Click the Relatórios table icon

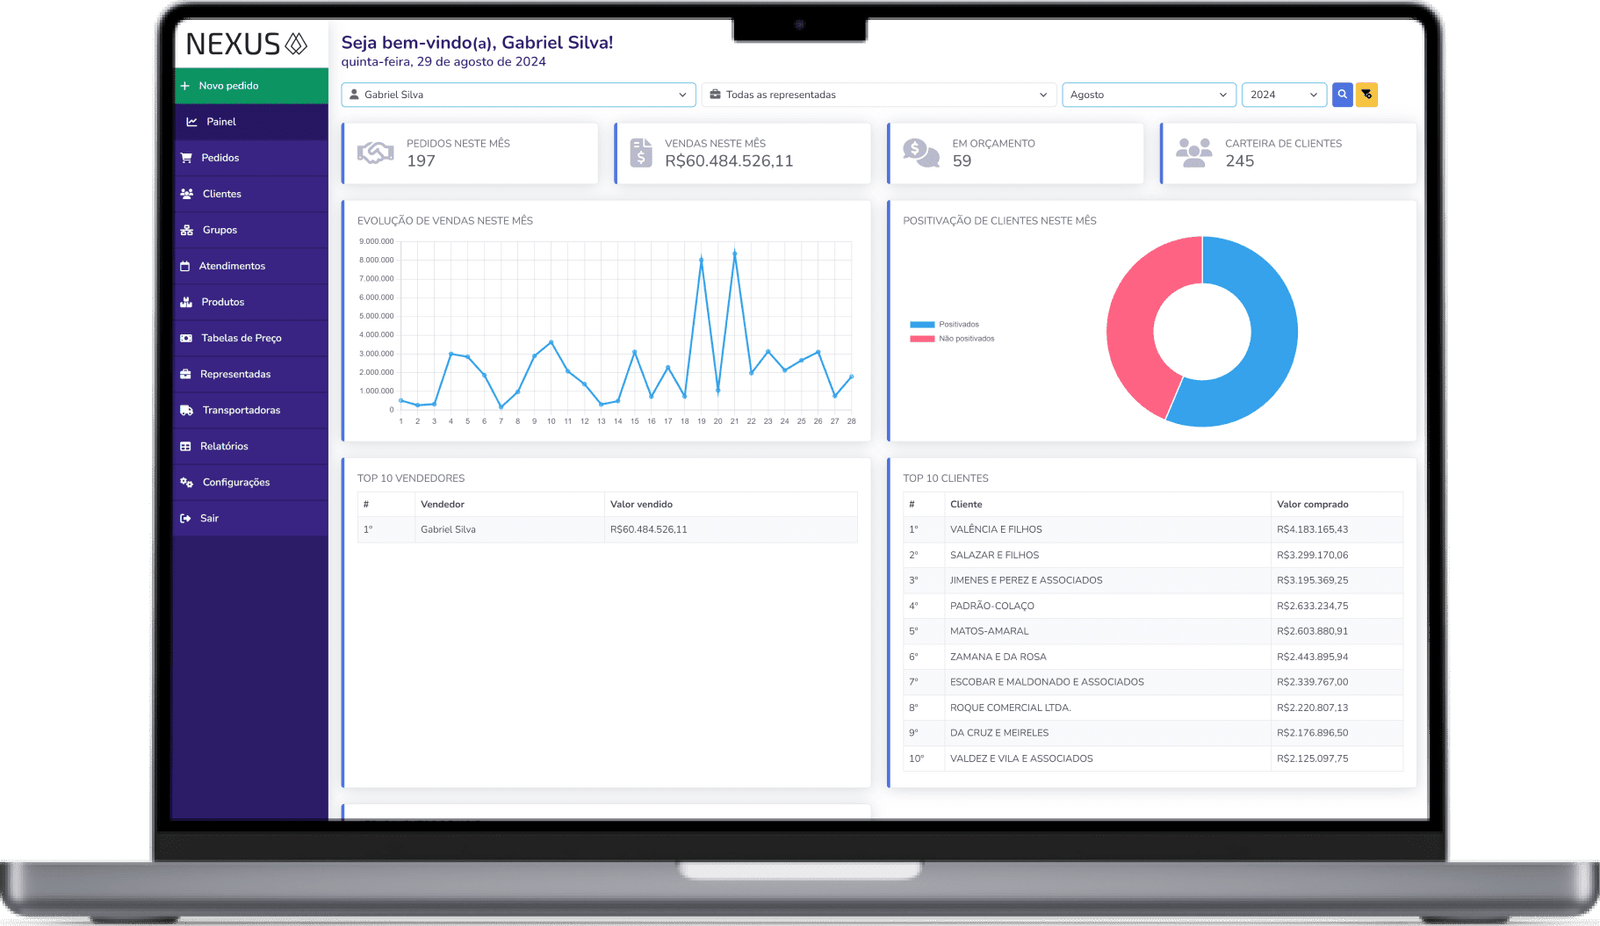[x=185, y=446]
